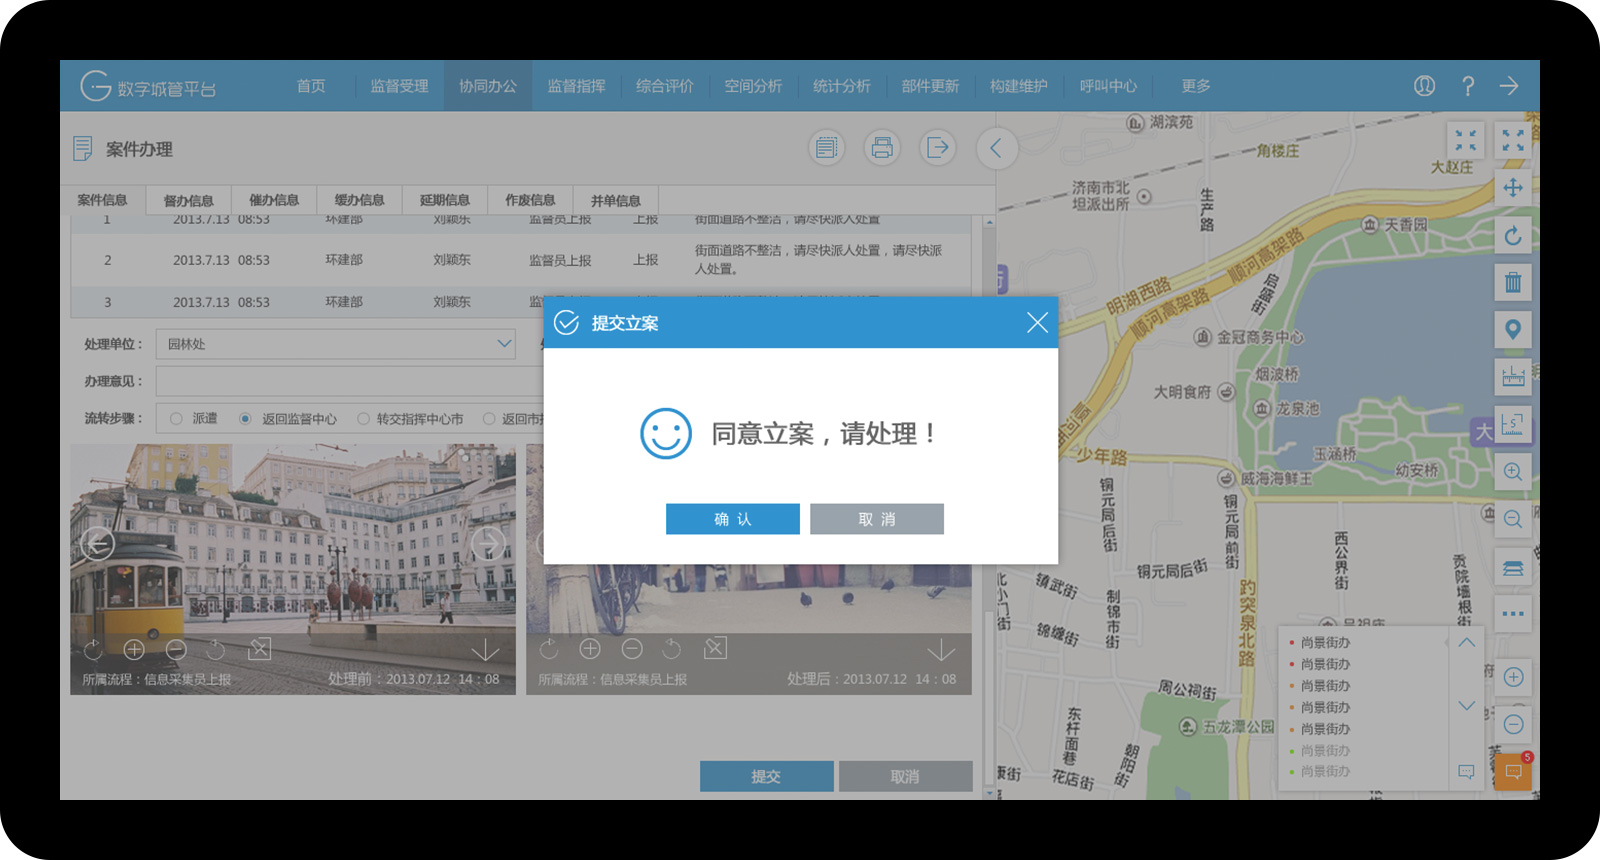Click the 数字城管平台 logo

[147, 86]
